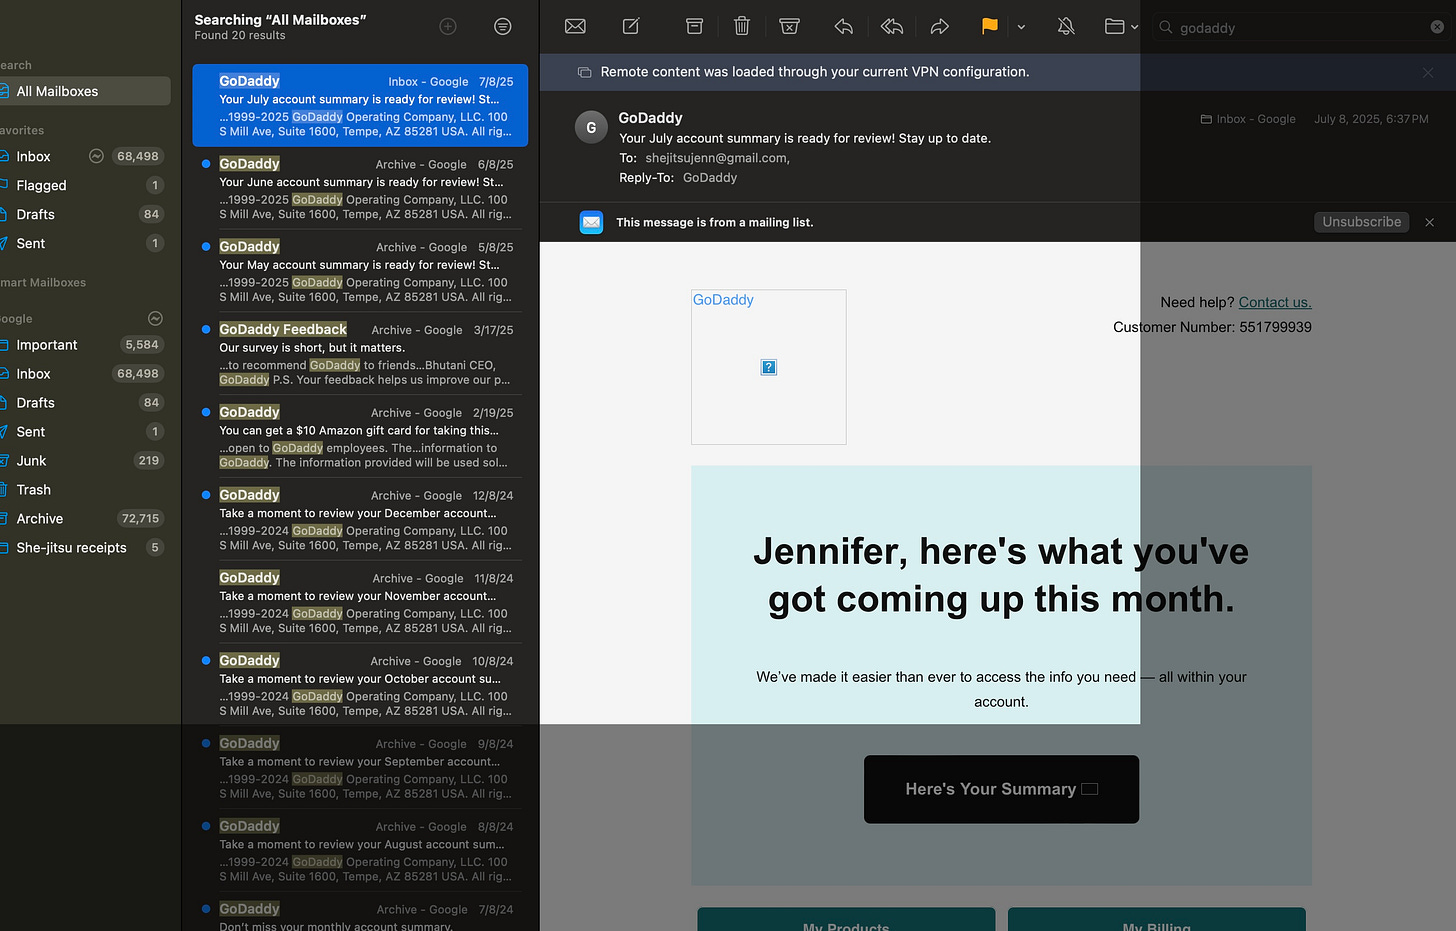Click the Inbox - Google mailbox label in header
The width and height of the screenshot is (1456, 931).
1248,119
